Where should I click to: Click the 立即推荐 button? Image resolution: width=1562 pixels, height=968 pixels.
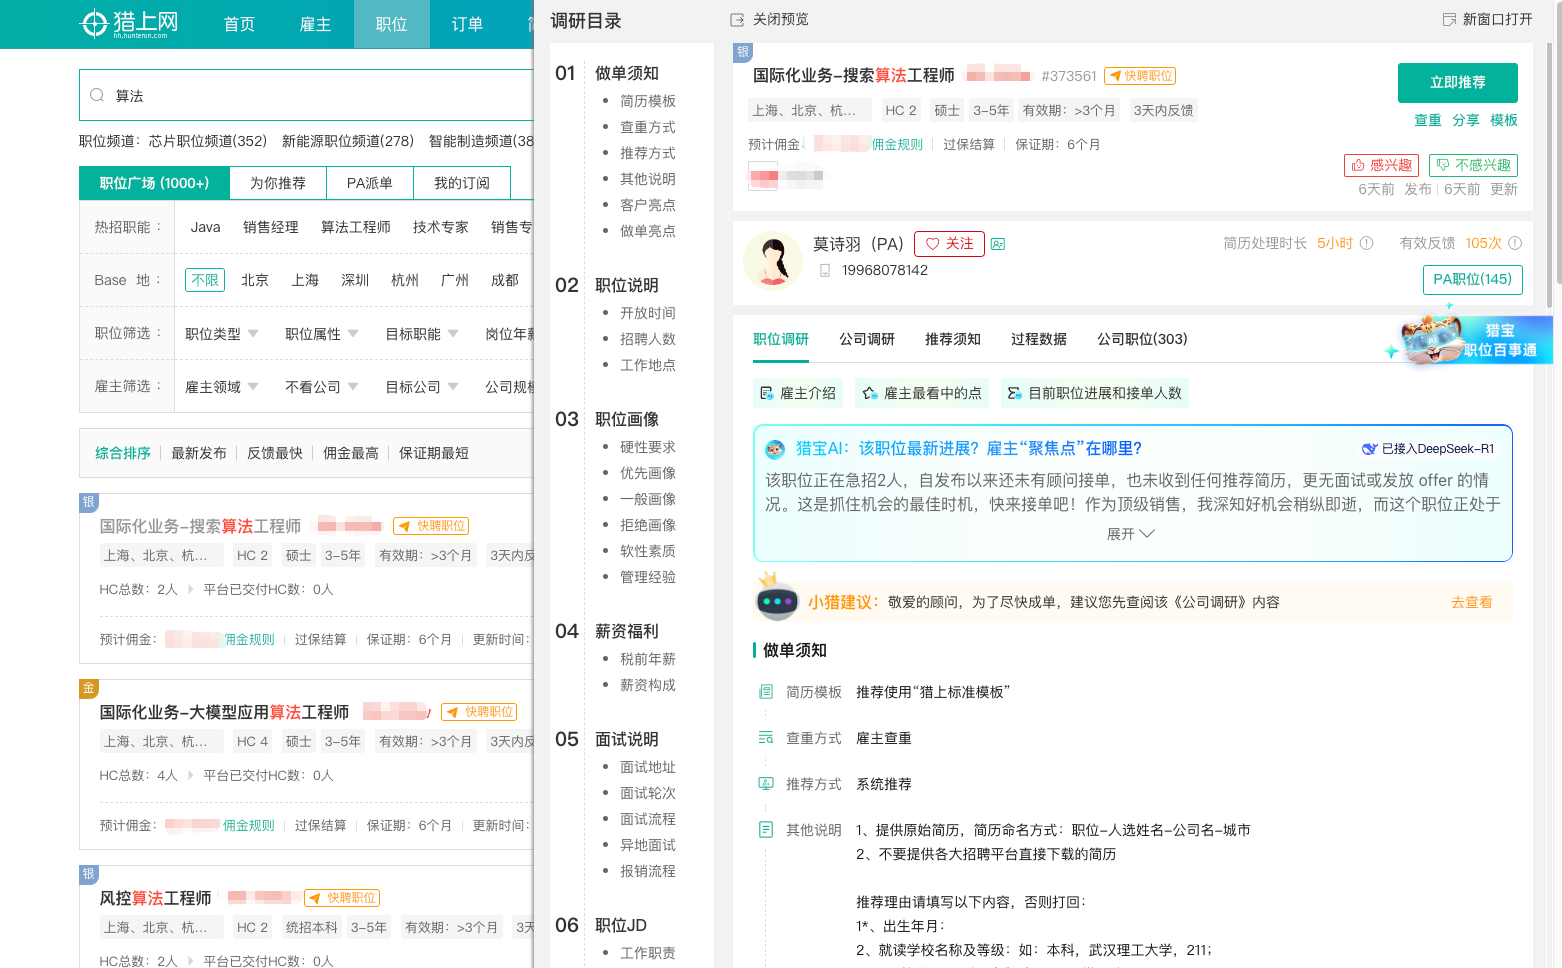(1457, 83)
